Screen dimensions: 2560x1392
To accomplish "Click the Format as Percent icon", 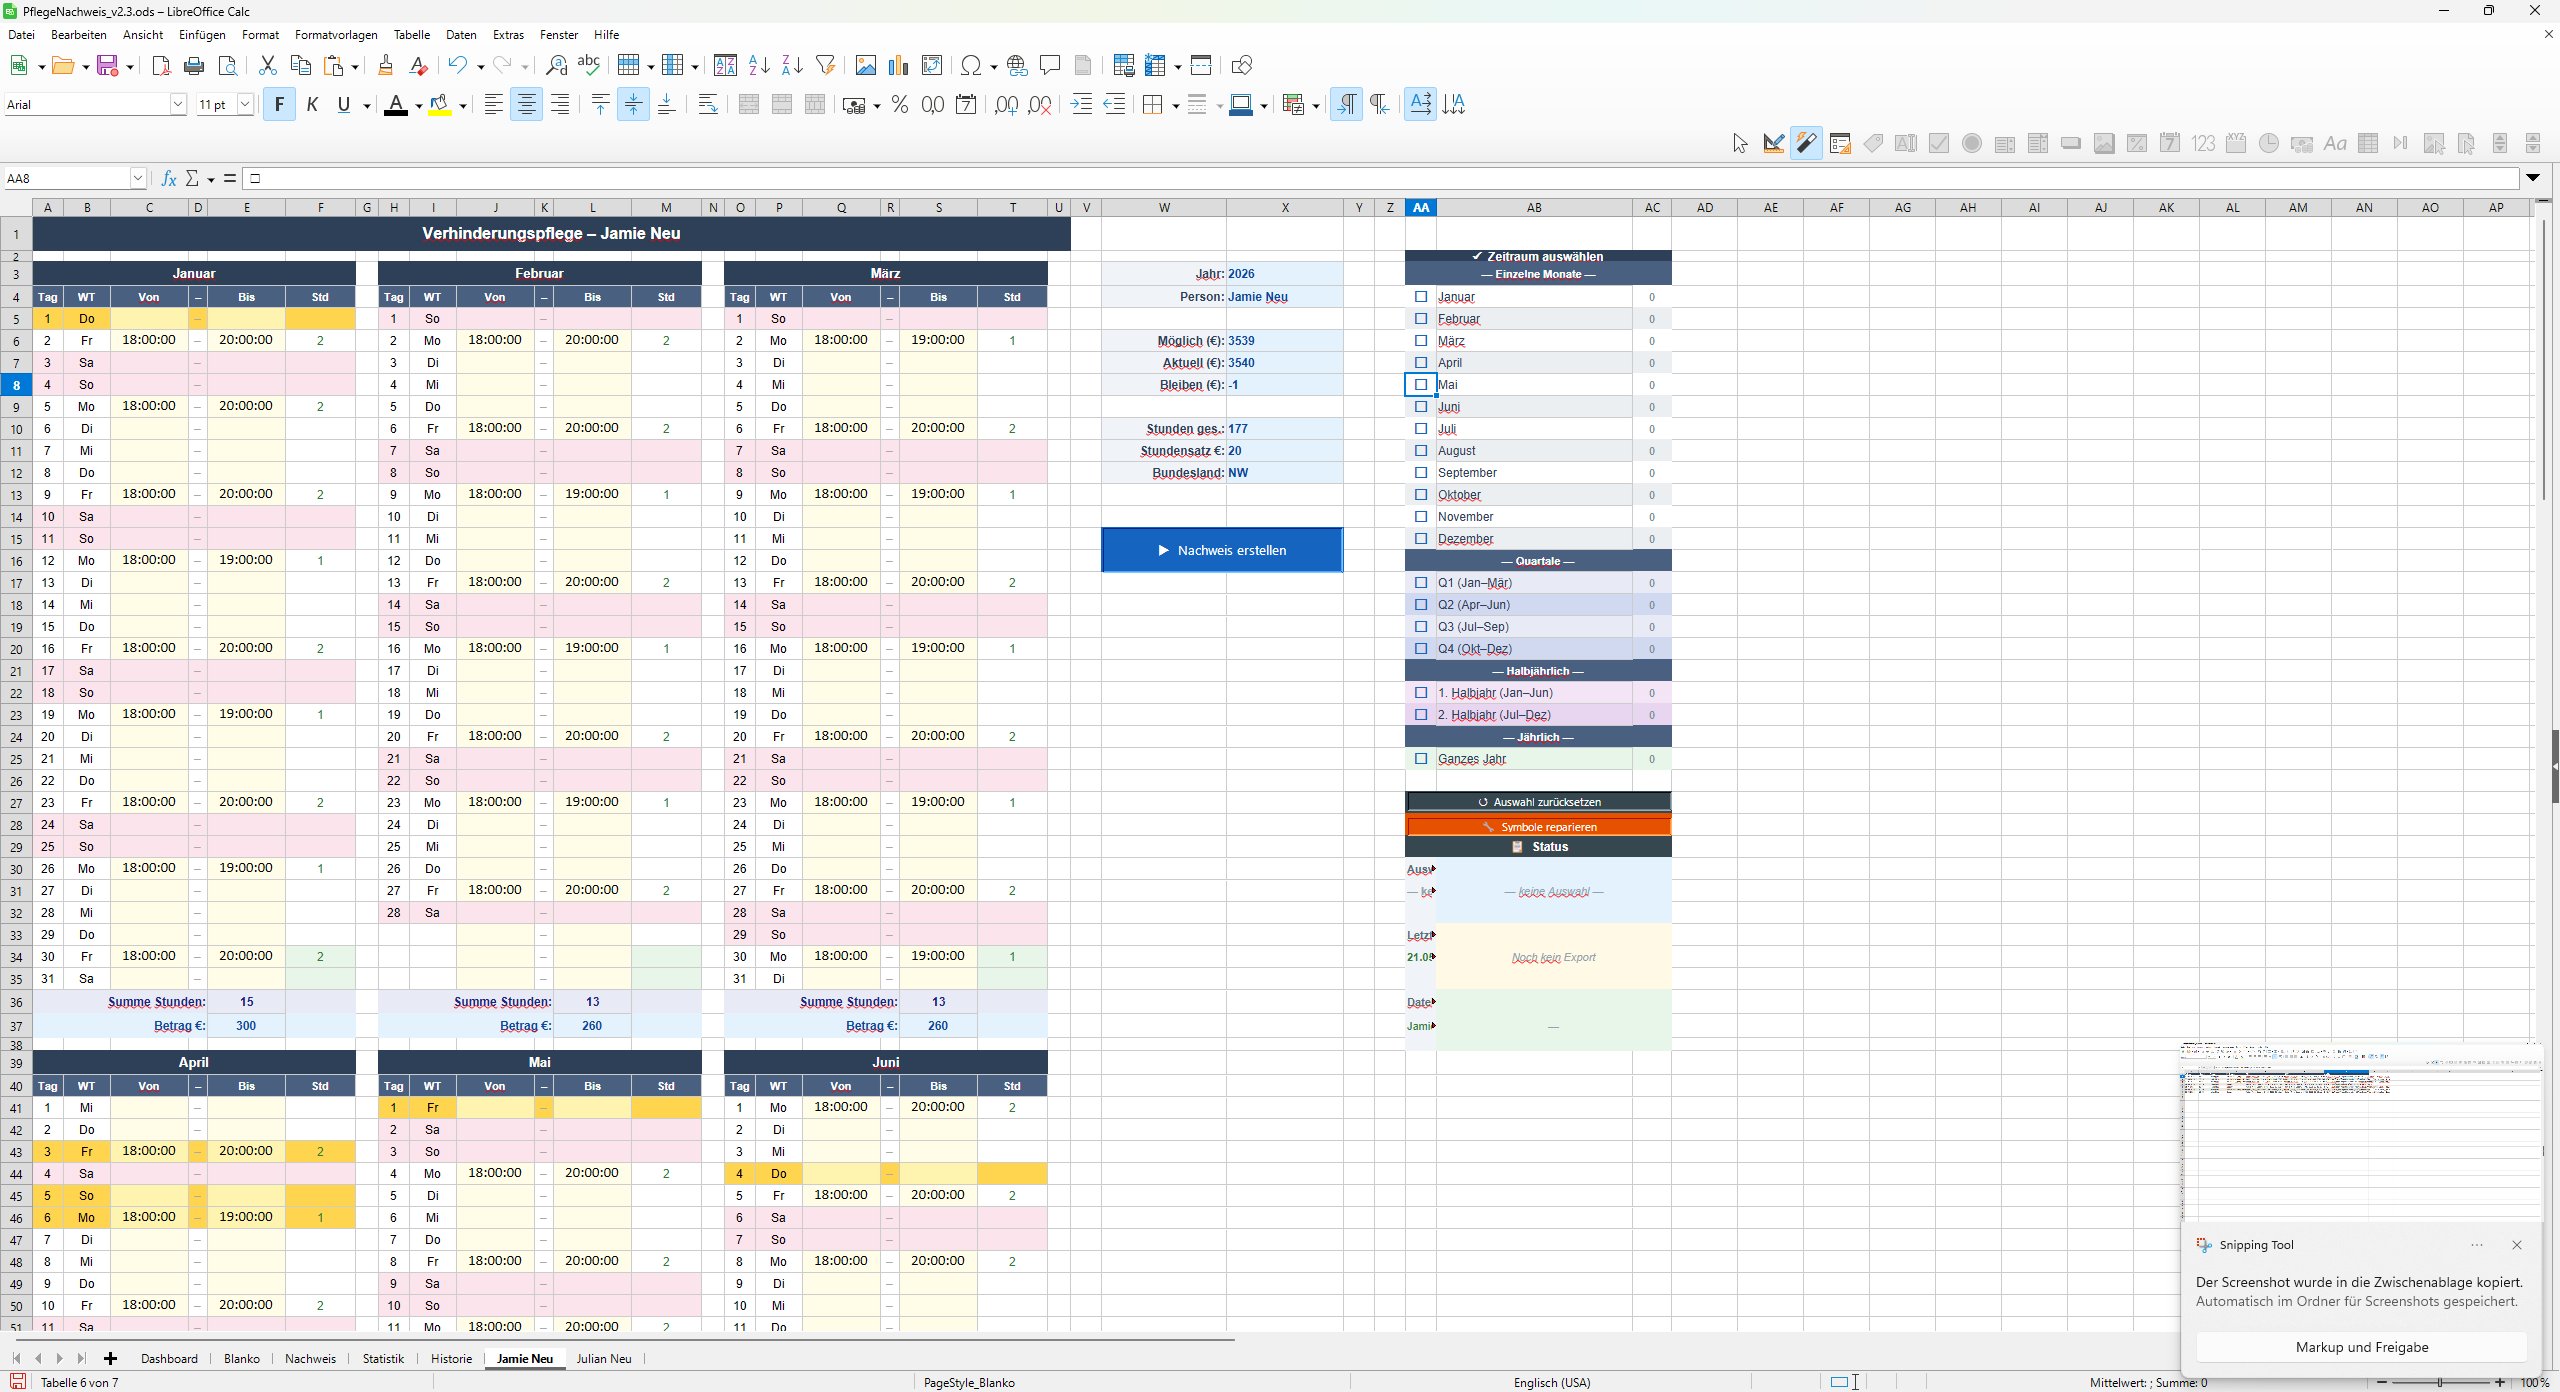I will (x=899, y=104).
